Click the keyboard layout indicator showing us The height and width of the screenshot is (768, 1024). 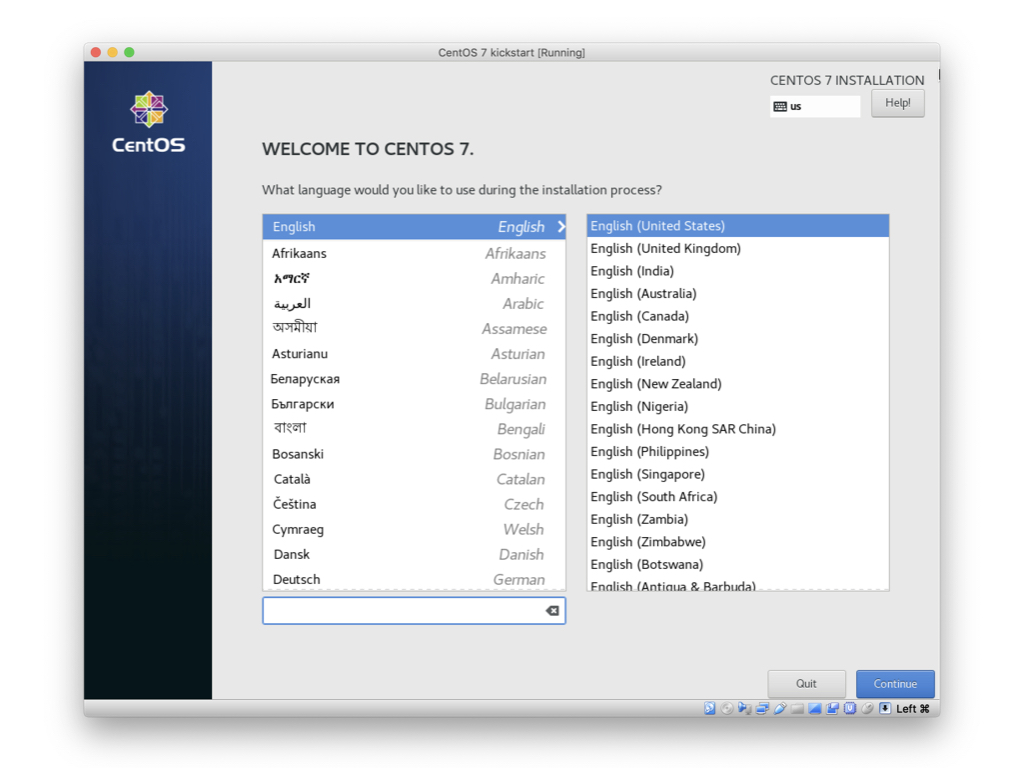tap(814, 107)
